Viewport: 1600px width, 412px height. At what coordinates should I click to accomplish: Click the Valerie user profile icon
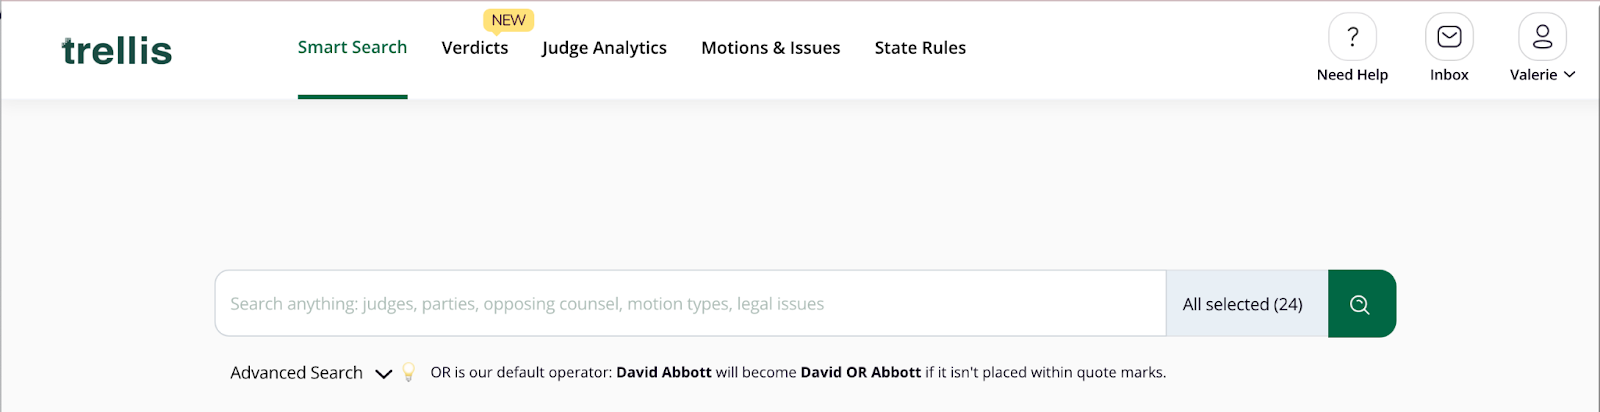[1542, 37]
